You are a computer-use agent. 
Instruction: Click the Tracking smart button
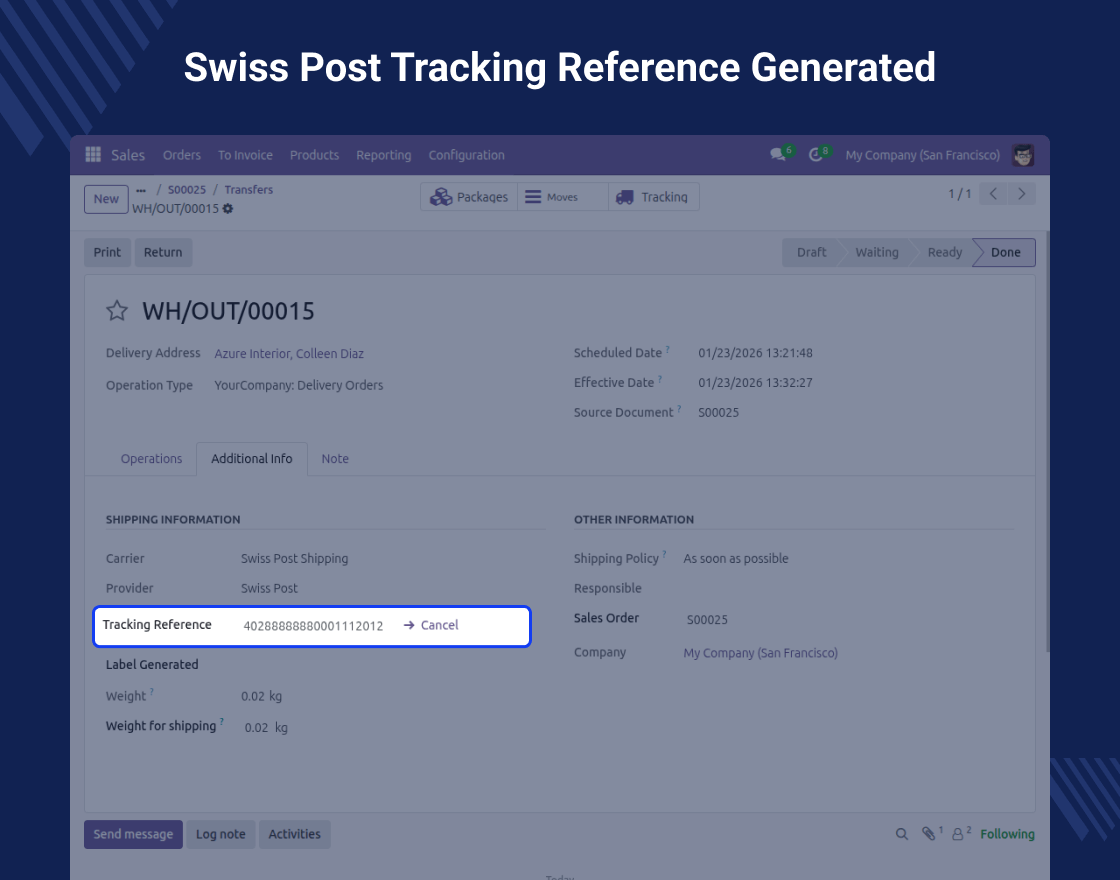(653, 197)
